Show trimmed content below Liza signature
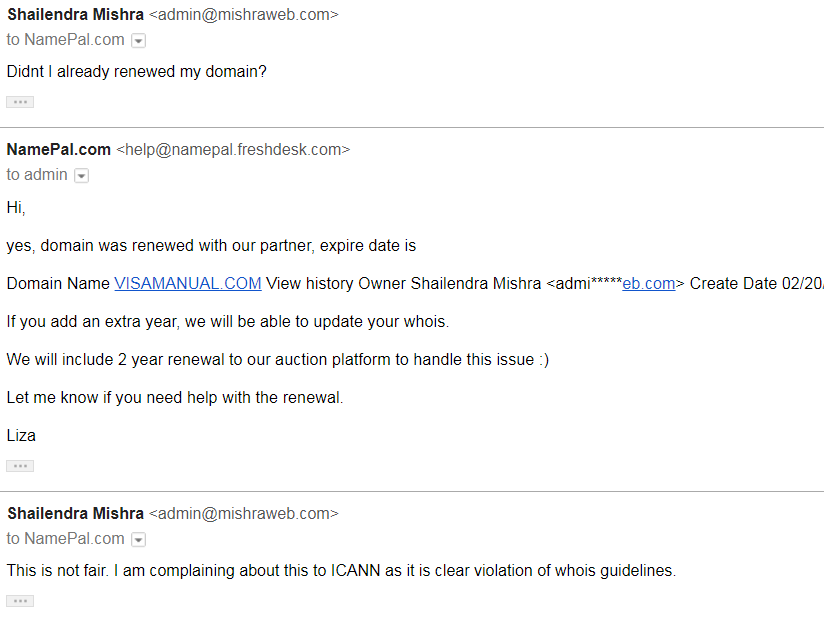The width and height of the screenshot is (824, 625). 20,466
